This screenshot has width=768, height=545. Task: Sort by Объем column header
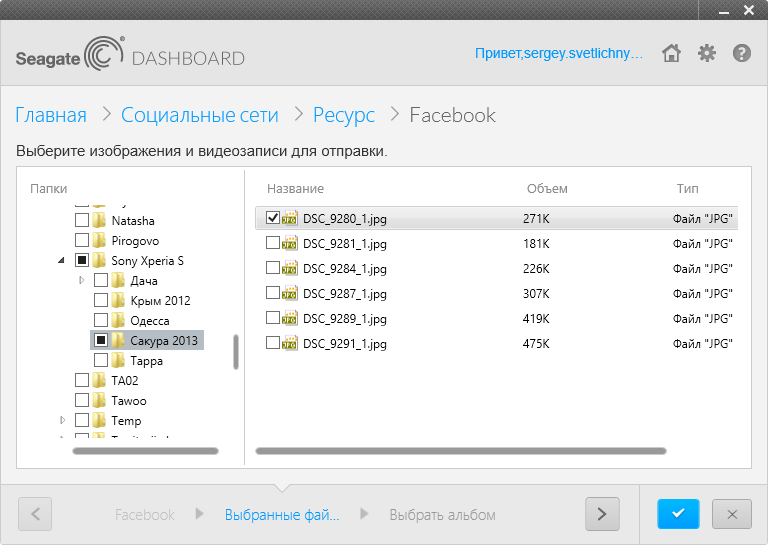[x=547, y=189]
